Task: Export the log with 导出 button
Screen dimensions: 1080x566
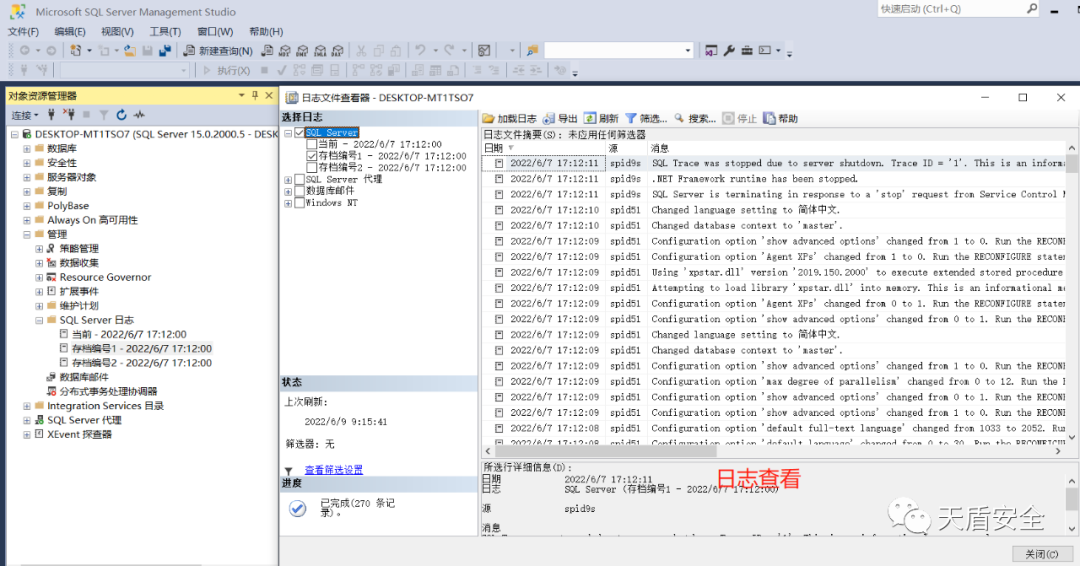Action: tap(560, 119)
